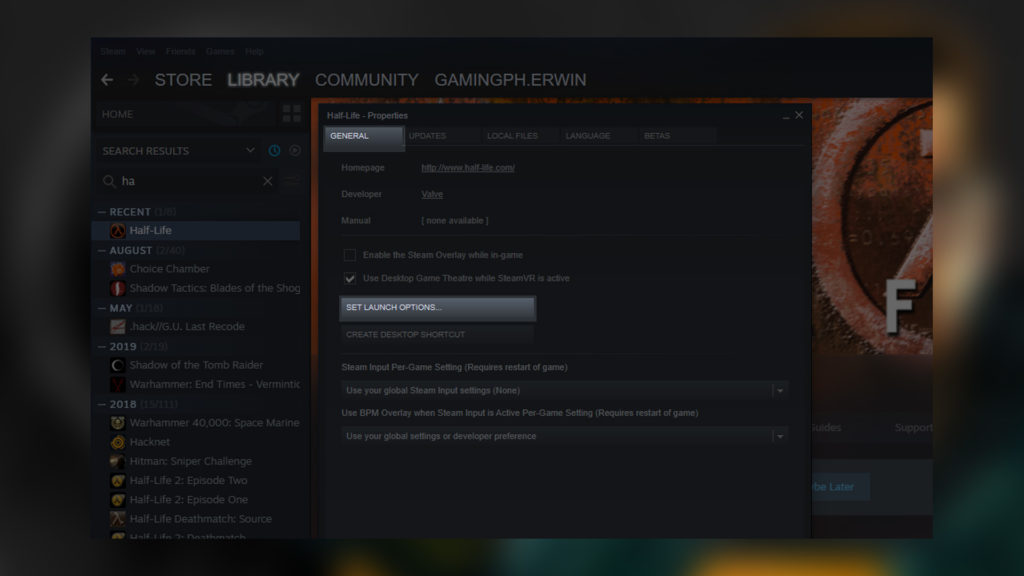Click Half-Life 2: Episode One icon
This screenshot has width=1024, height=576.
(118, 500)
